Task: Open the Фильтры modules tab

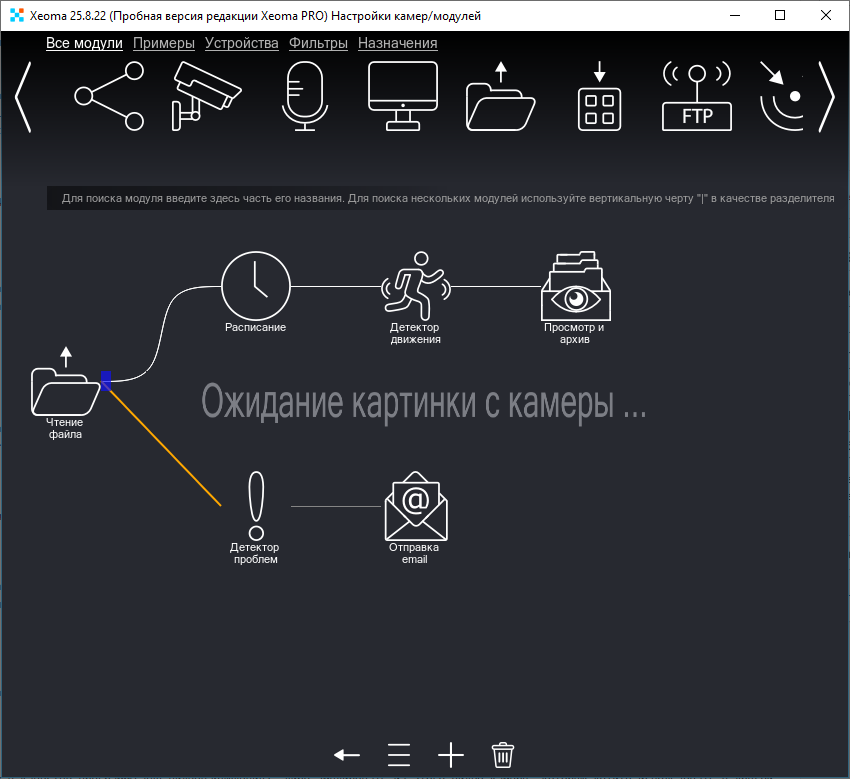Action: click(x=318, y=43)
